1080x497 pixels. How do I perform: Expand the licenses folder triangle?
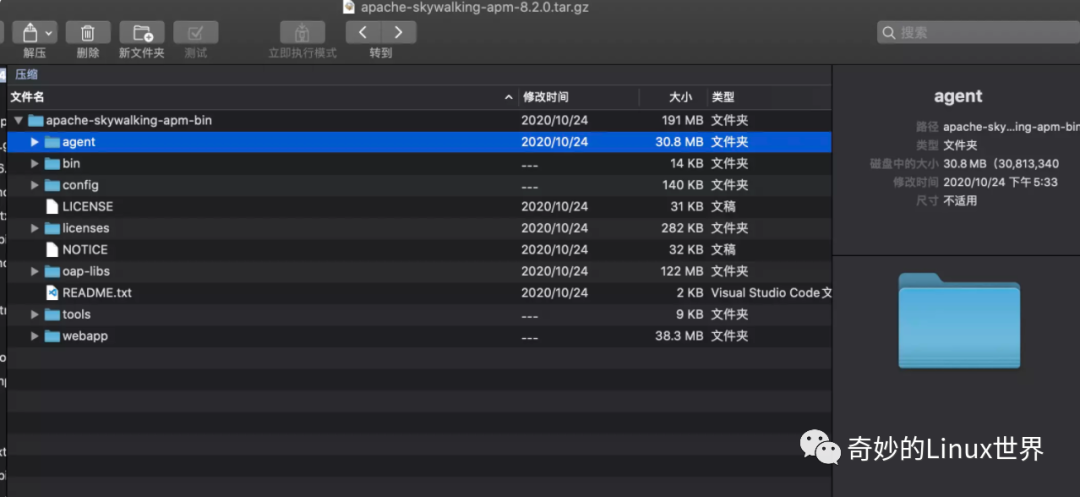pos(34,228)
